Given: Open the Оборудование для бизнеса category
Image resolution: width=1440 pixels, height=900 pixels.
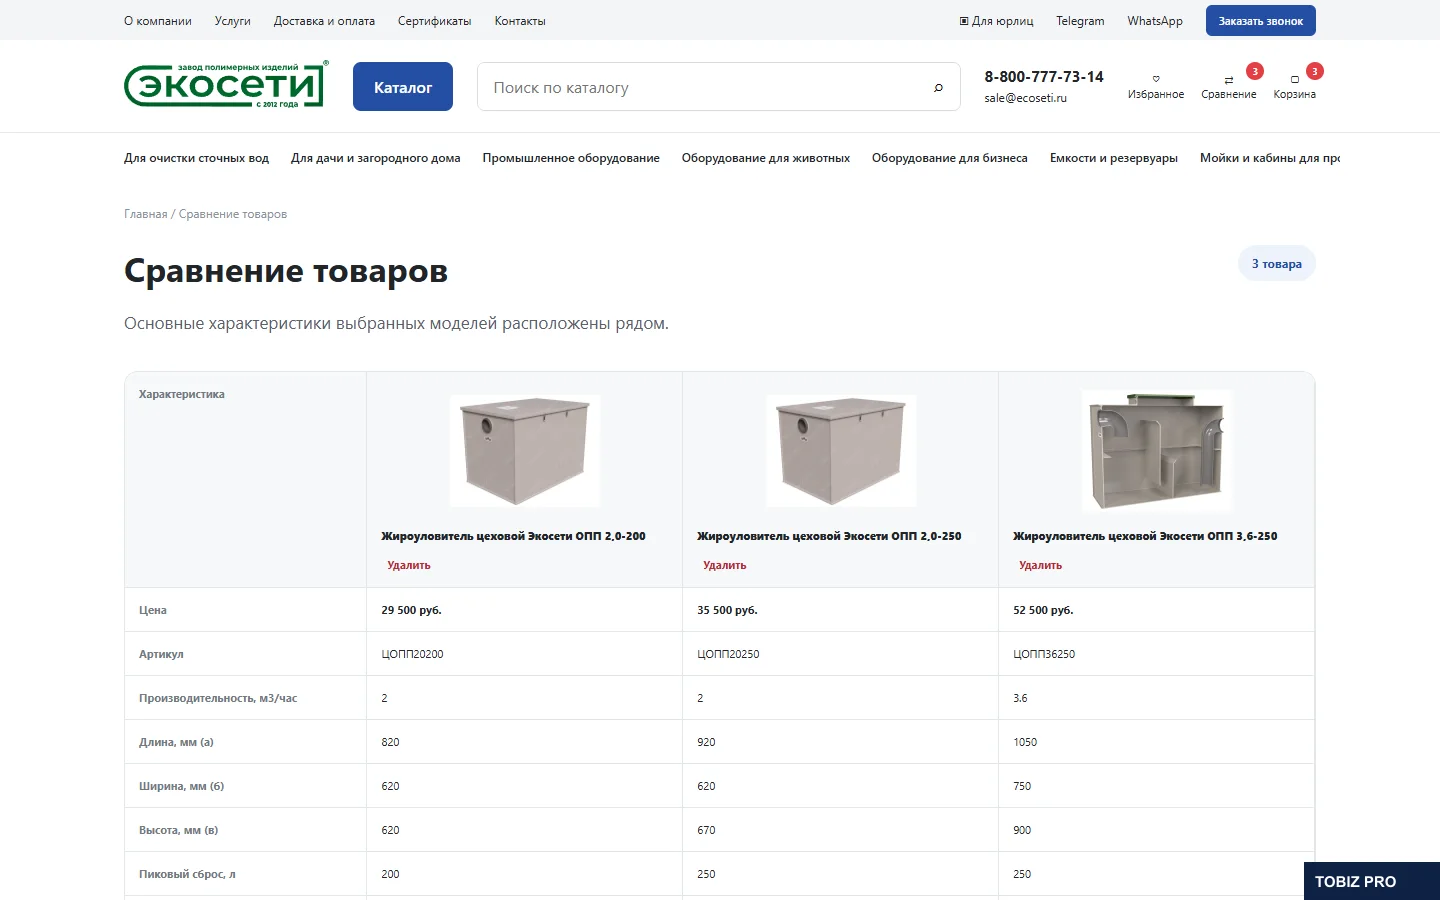Looking at the screenshot, I should pos(950,158).
